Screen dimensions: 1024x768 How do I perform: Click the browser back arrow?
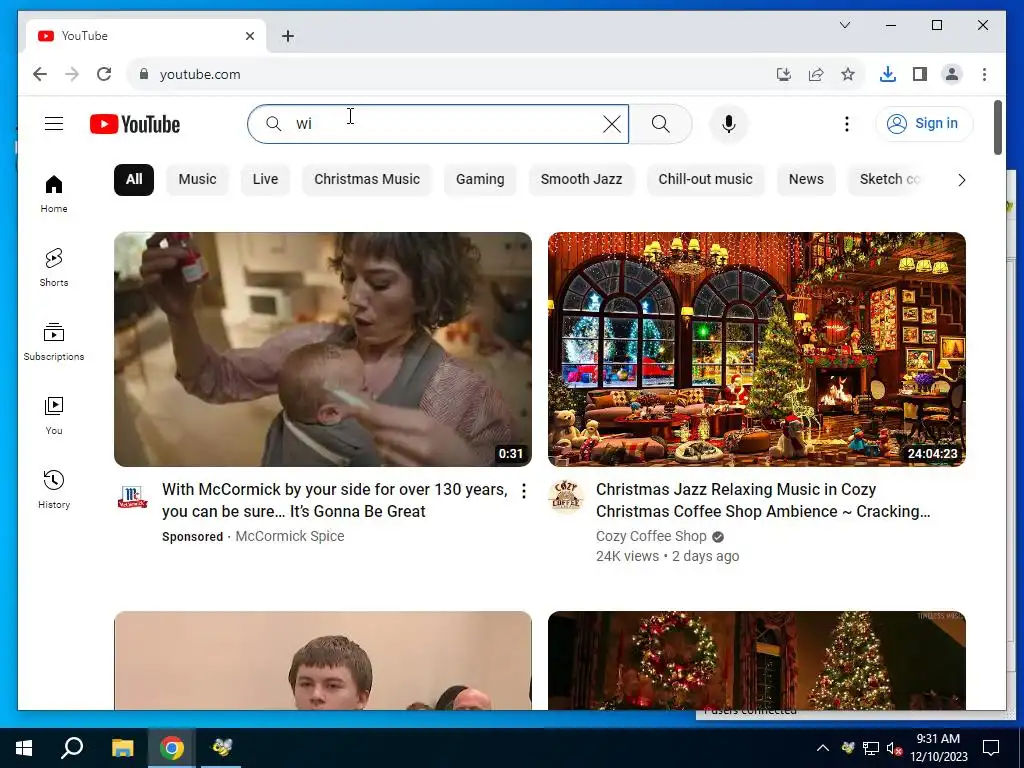[40, 74]
